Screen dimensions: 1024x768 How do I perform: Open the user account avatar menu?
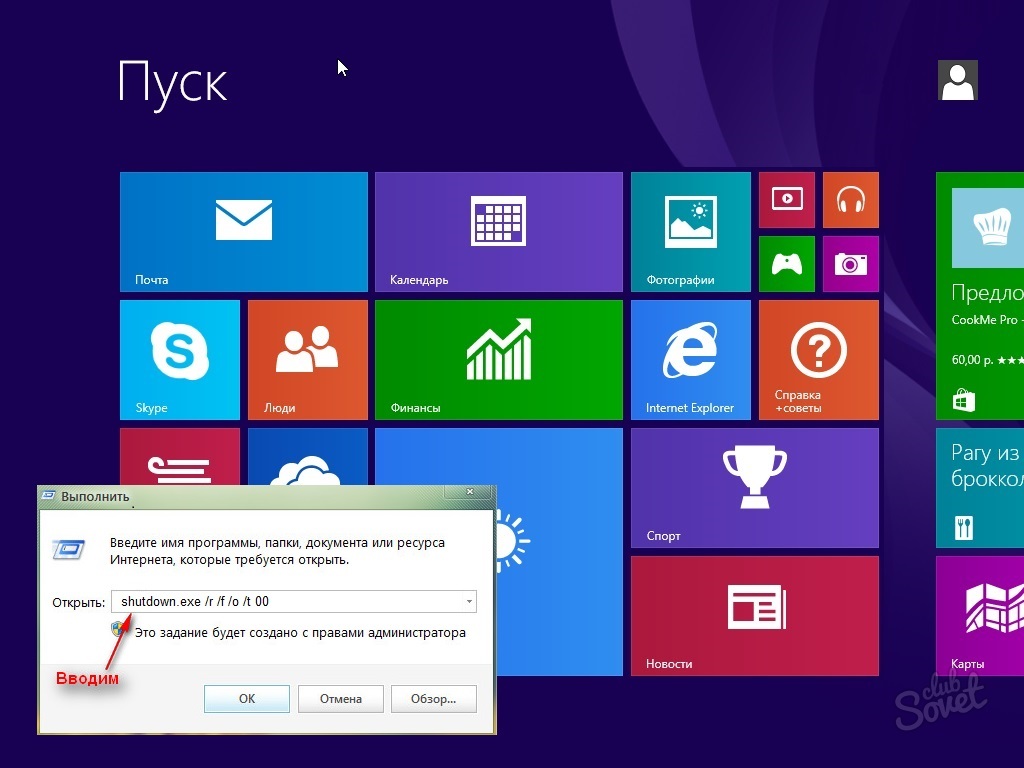coord(957,81)
